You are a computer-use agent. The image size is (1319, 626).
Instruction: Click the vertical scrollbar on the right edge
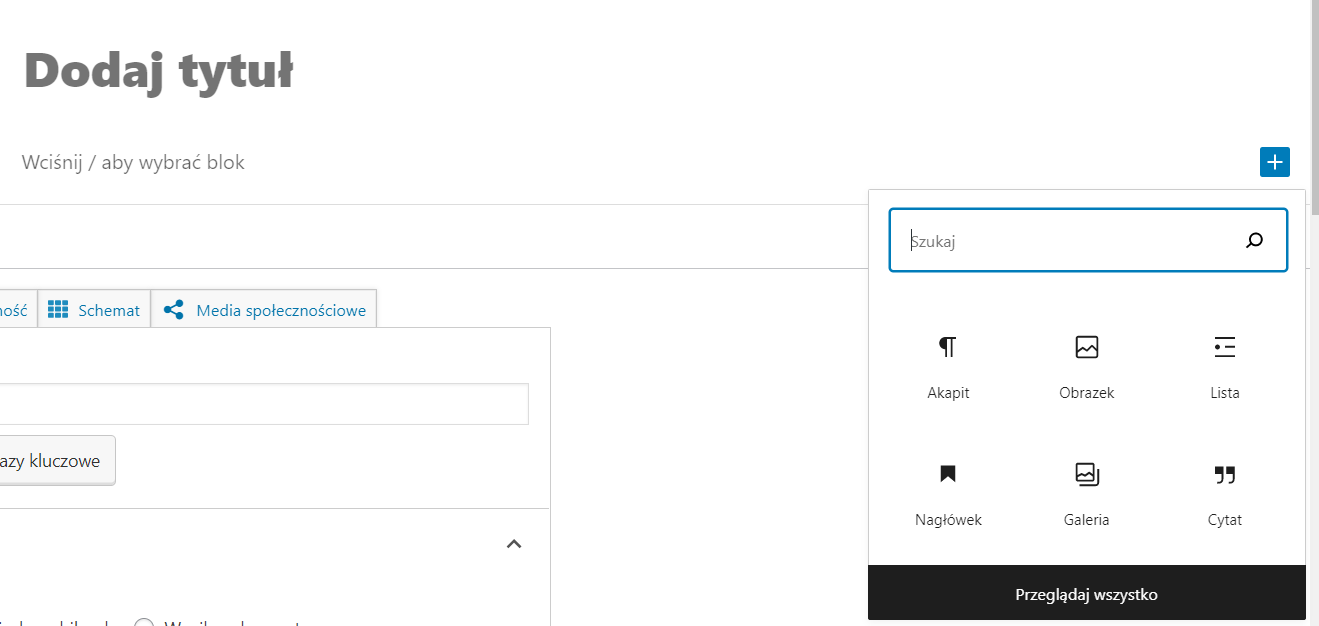click(1313, 100)
